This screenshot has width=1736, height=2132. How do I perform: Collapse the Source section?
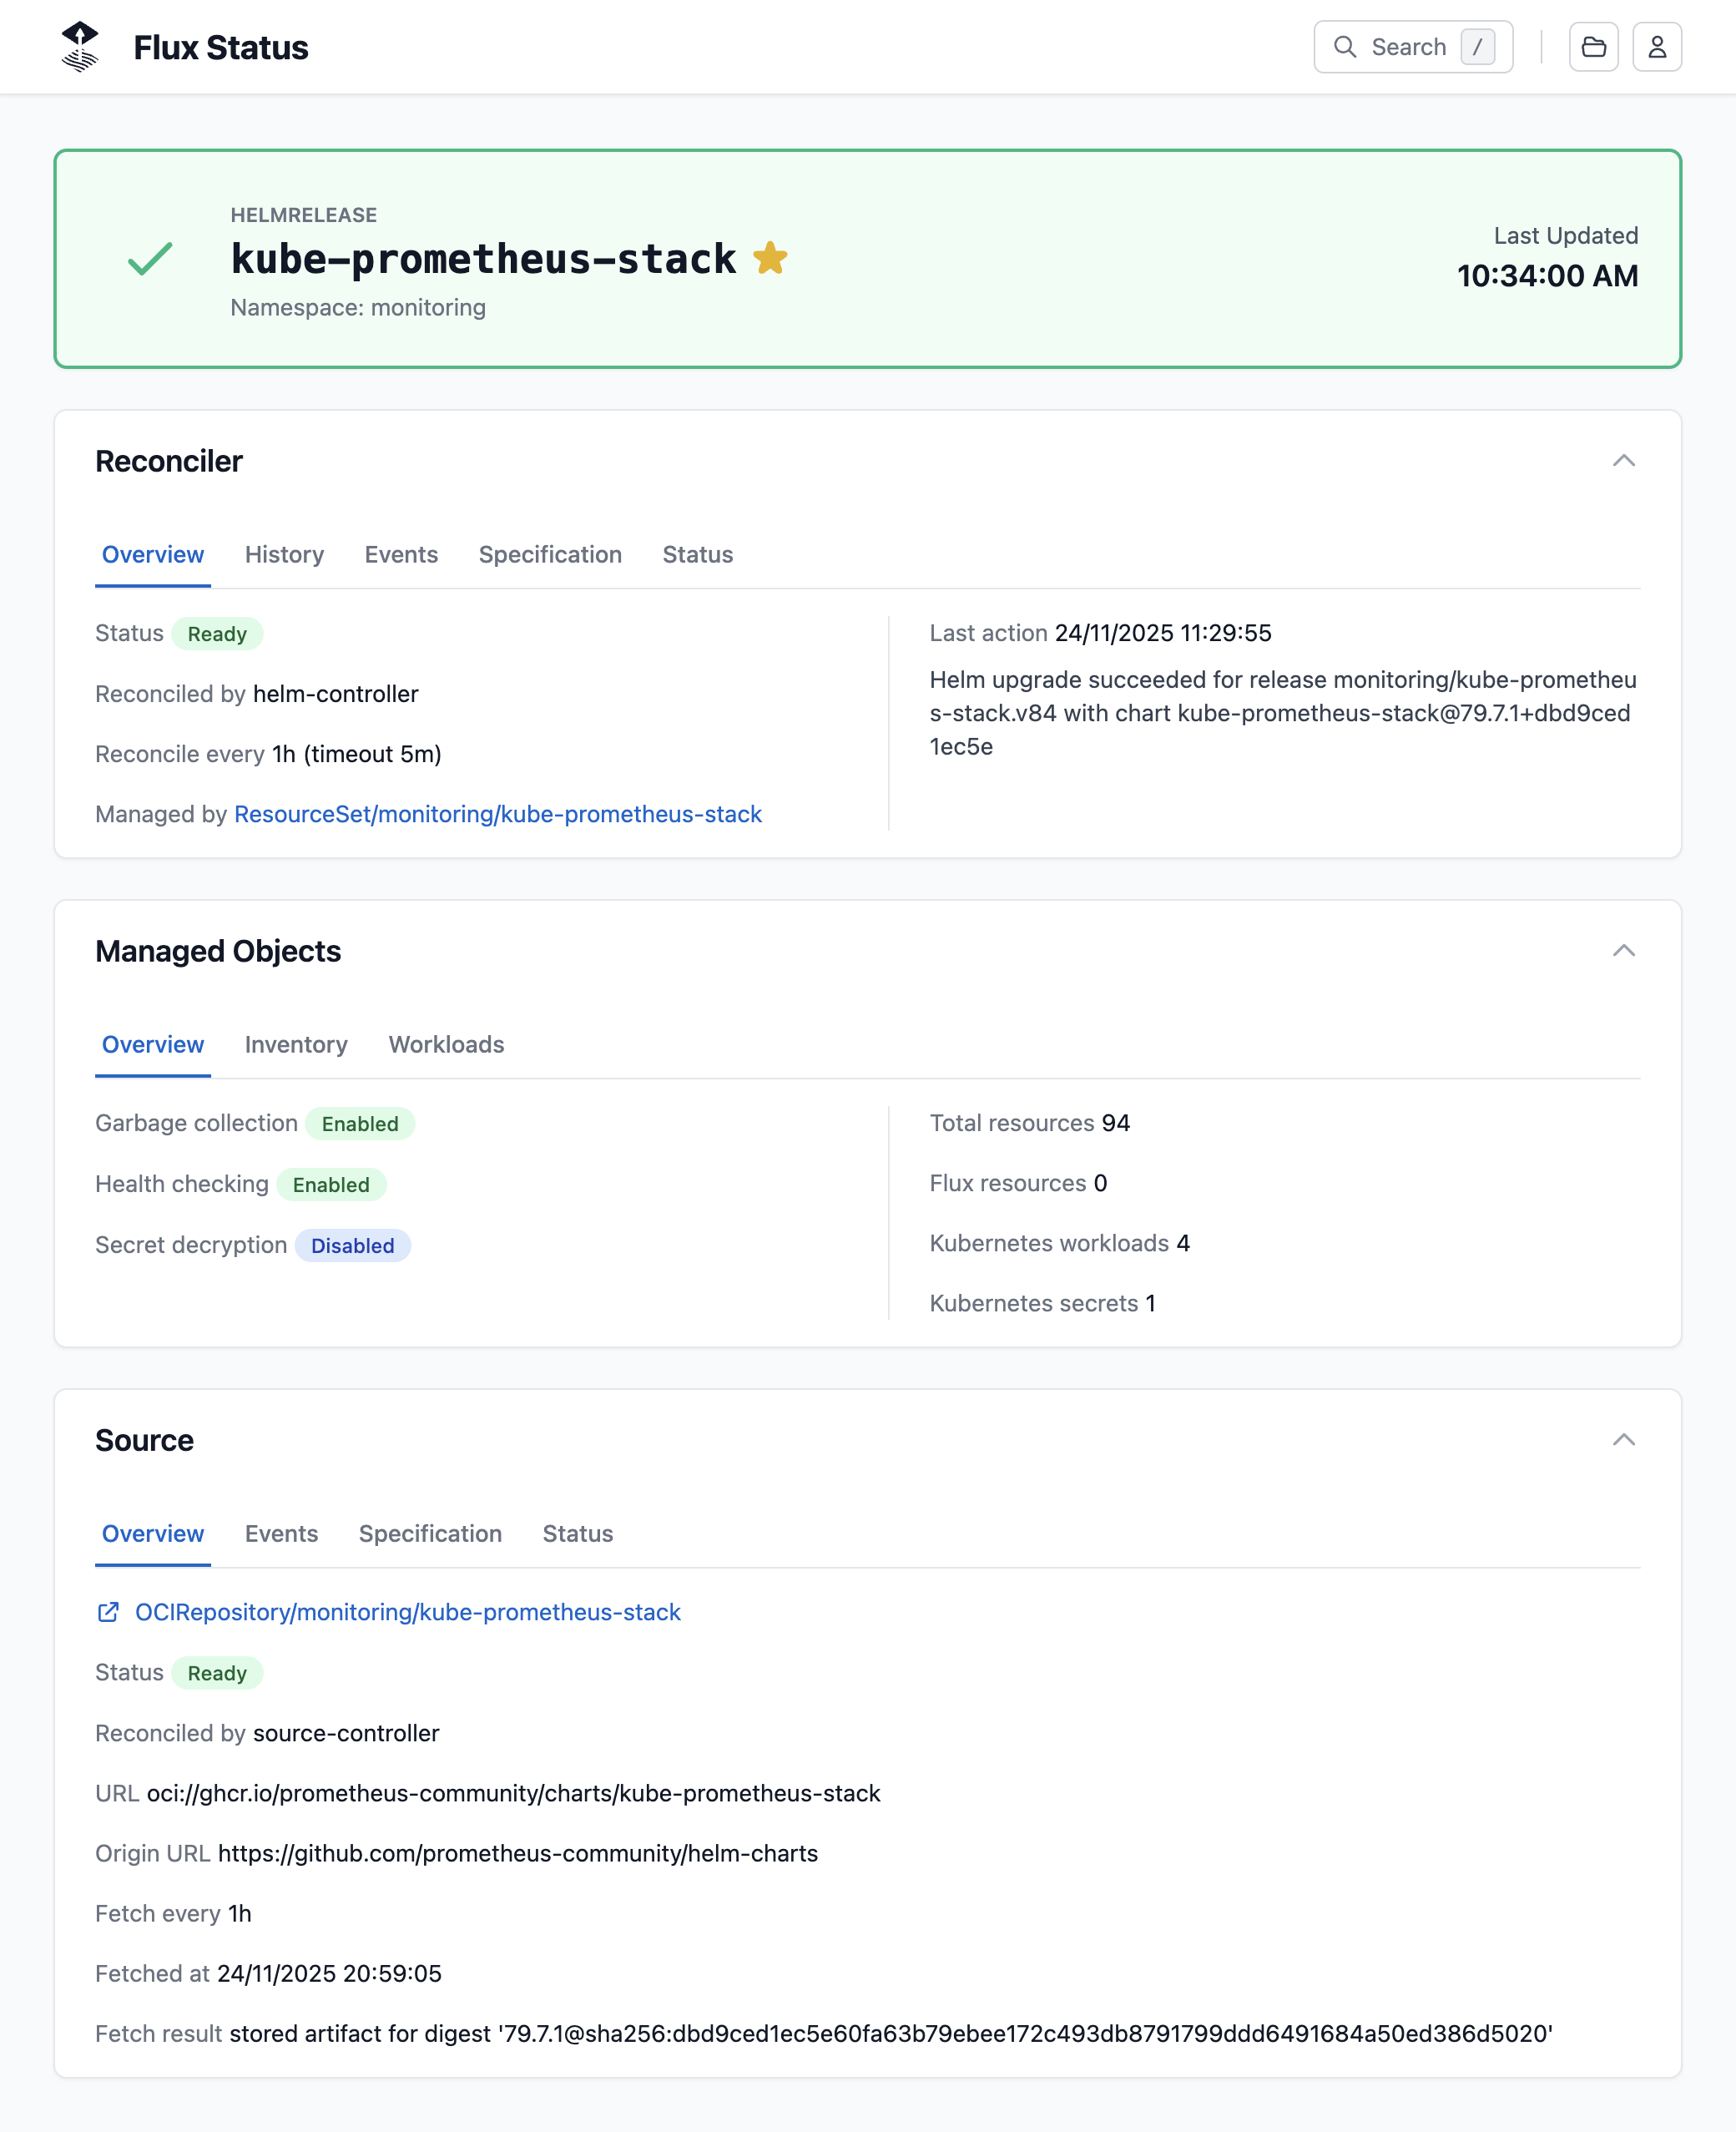[1624, 1440]
